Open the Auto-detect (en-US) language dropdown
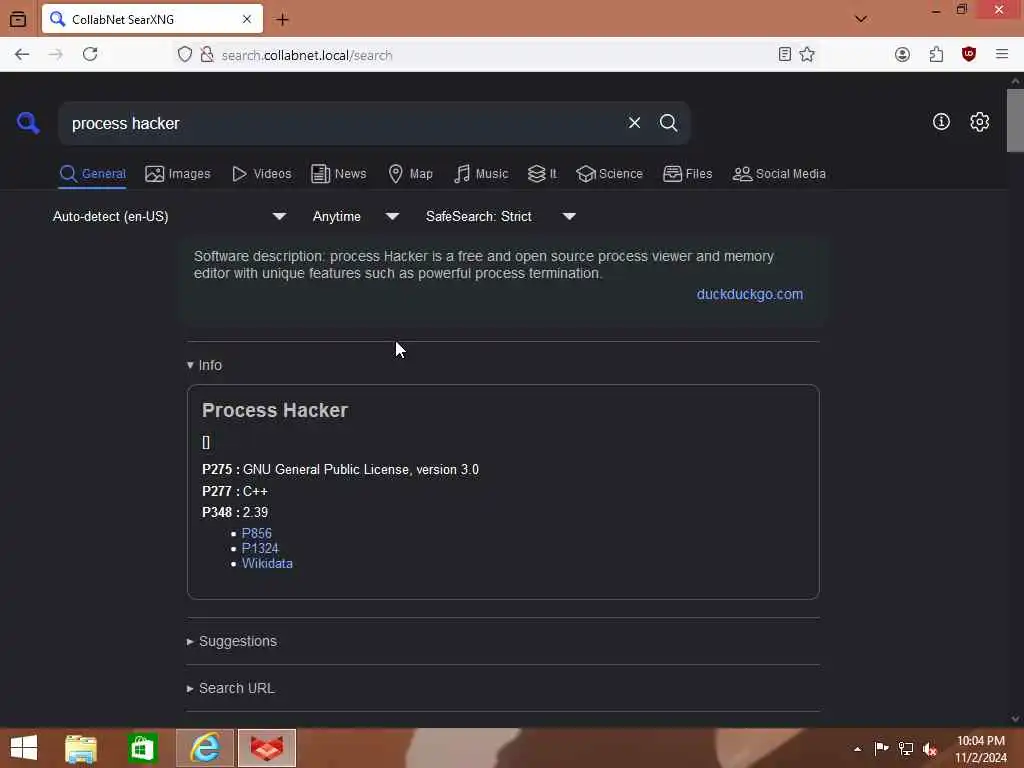 pyautogui.click(x=169, y=216)
